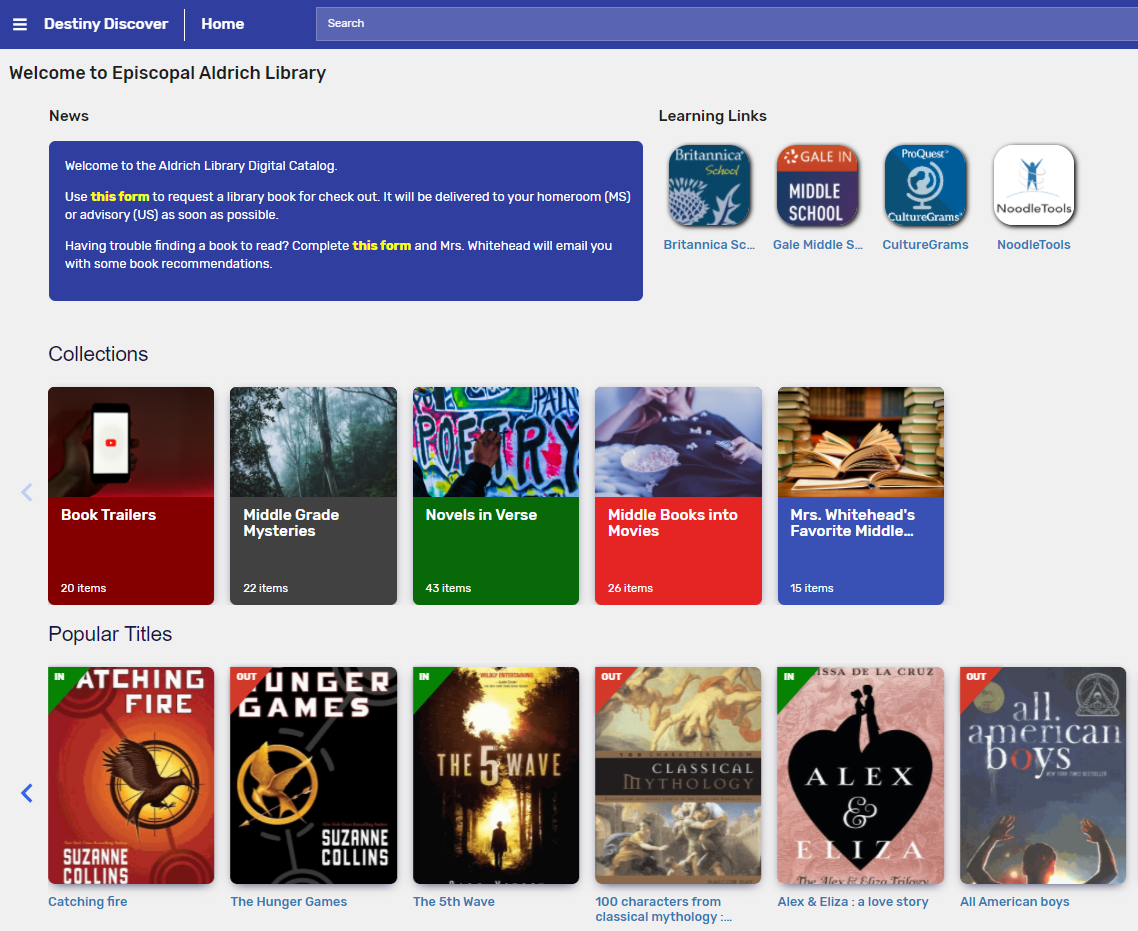The width and height of the screenshot is (1138, 931).
Task: Launch CultureGrams from Learning Links
Action: coord(925,185)
